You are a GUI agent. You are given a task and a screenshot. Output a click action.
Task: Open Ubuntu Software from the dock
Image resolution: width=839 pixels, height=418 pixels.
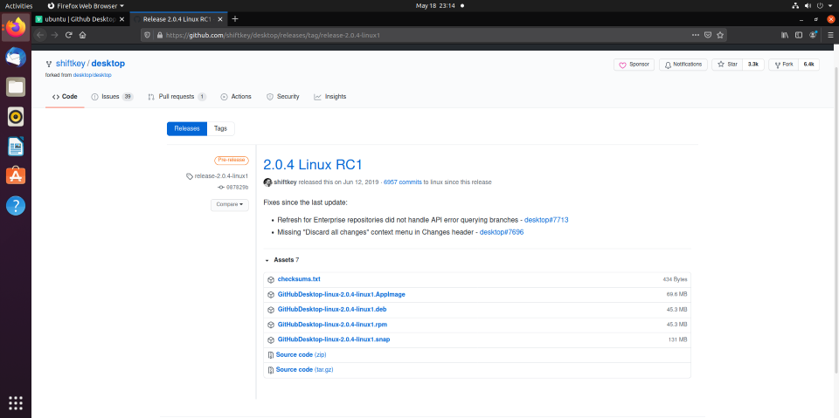[15, 176]
